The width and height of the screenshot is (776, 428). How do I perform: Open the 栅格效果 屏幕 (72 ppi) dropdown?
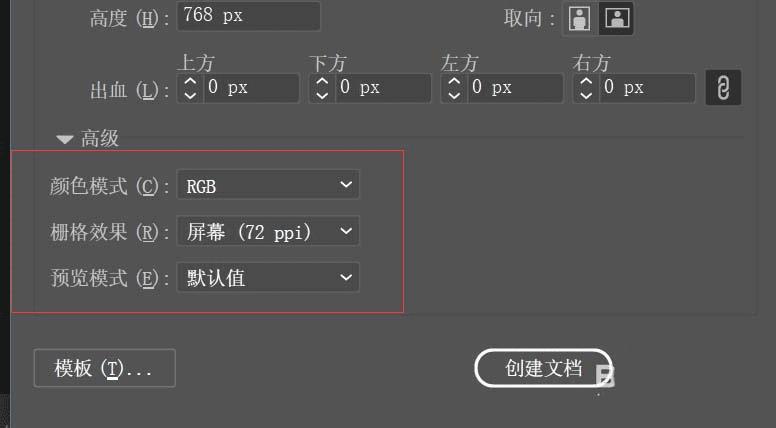click(268, 231)
